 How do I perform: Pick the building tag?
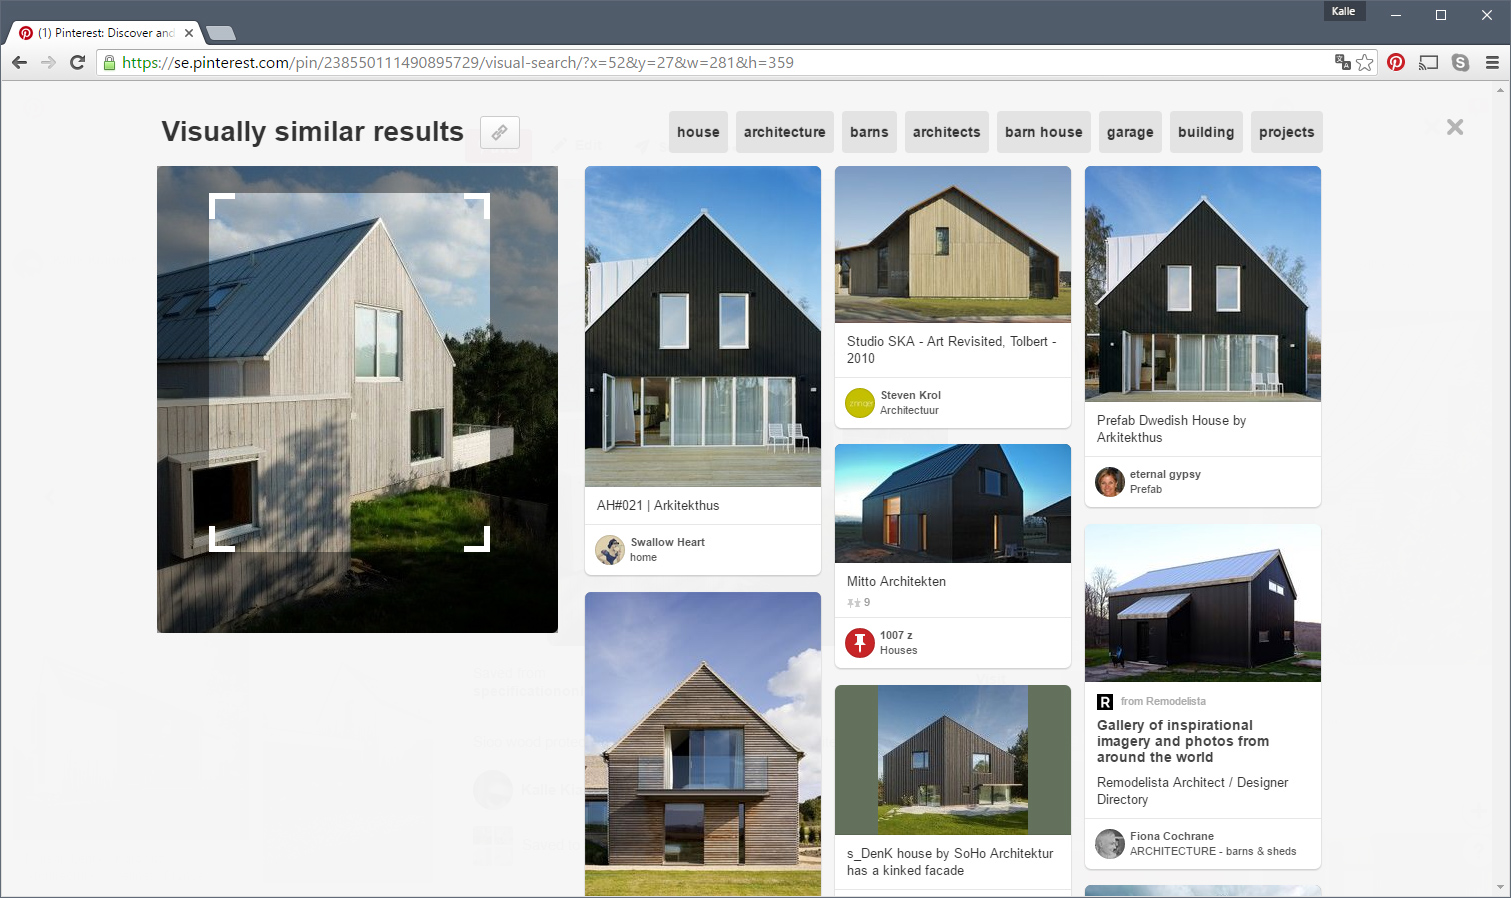pyautogui.click(x=1206, y=132)
